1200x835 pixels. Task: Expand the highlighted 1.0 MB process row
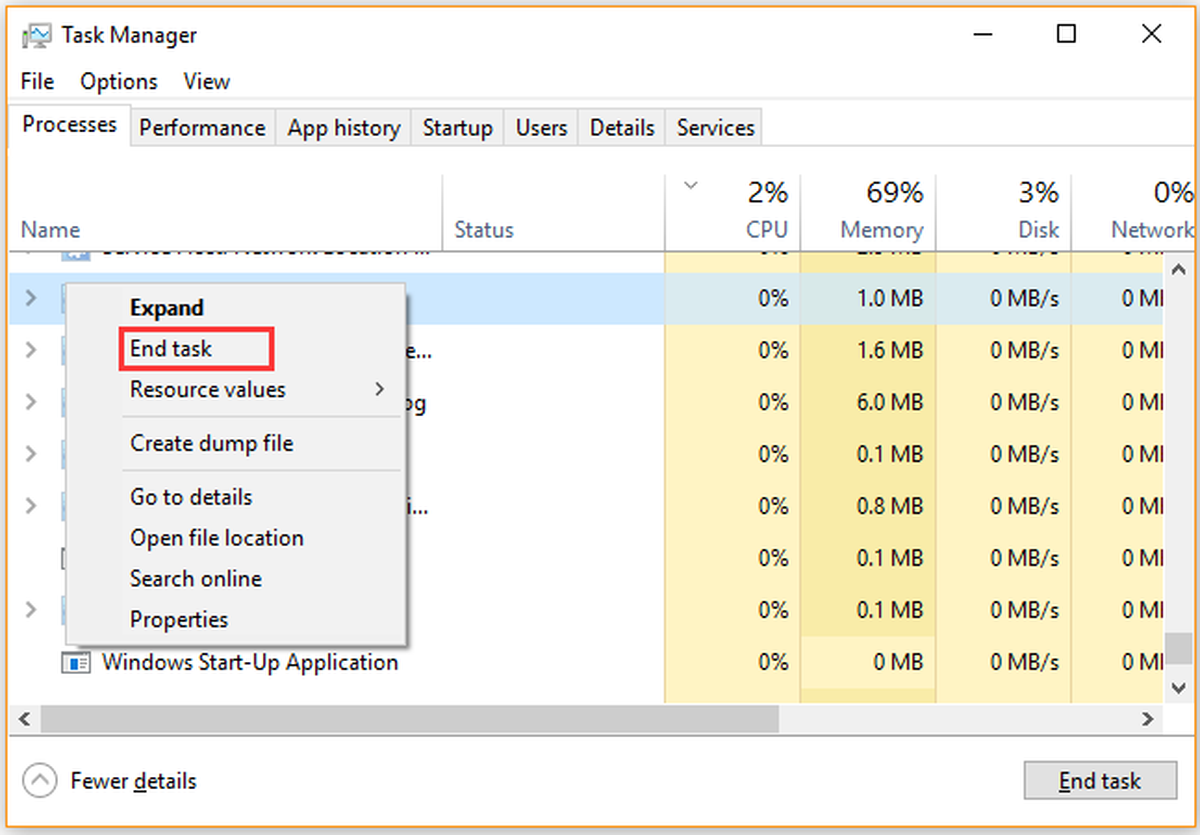click(x=30, y=298)
